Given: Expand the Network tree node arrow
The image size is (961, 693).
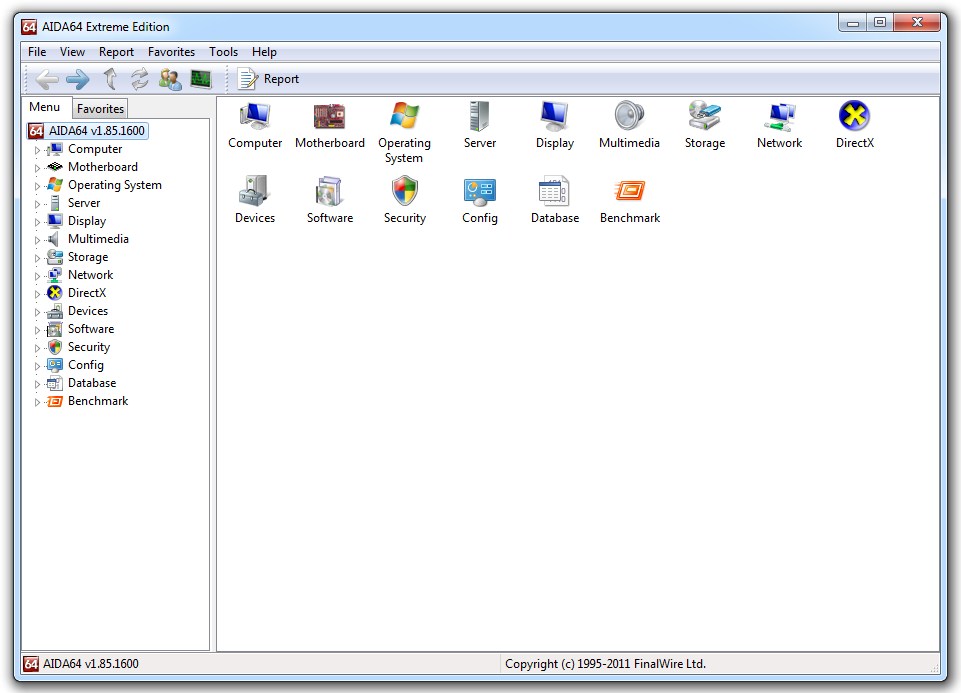Looking at the screenshot, I should pyautogui.click(x=37, y=276).
